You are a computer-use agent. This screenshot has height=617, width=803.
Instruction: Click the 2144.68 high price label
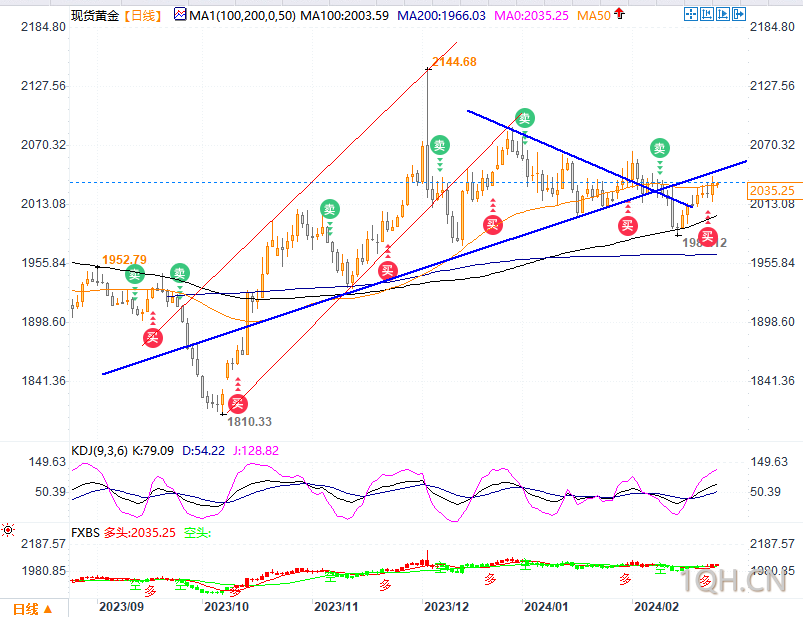coord(454,61)
